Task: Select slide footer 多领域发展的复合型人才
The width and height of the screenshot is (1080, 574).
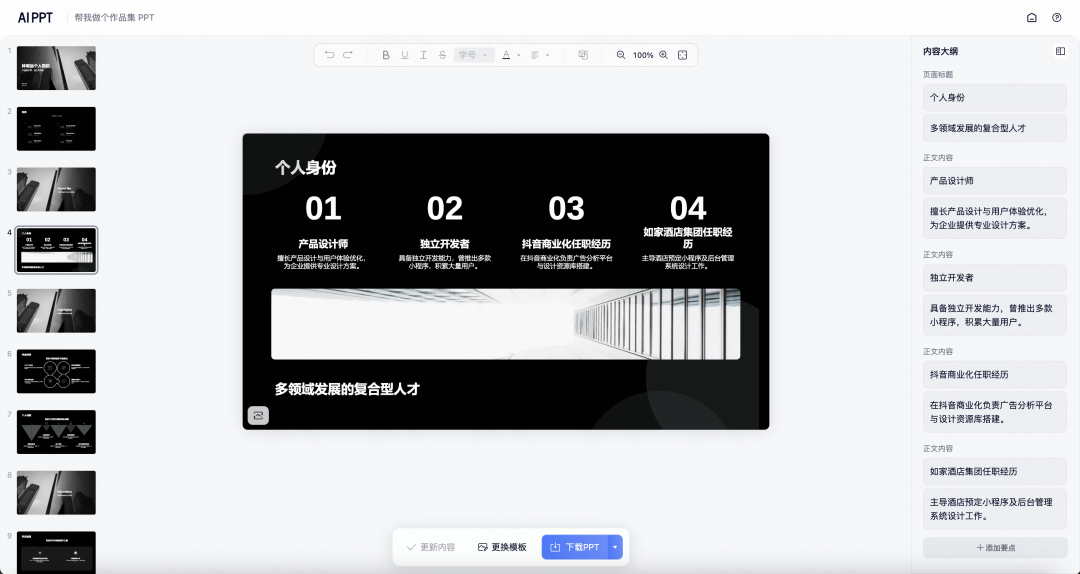Action: pyautogui.click(x=347, y=389)
